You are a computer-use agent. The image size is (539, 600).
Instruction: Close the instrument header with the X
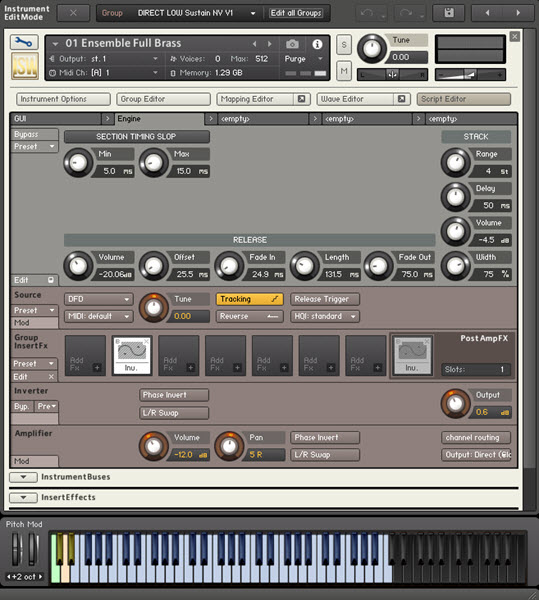515,37
